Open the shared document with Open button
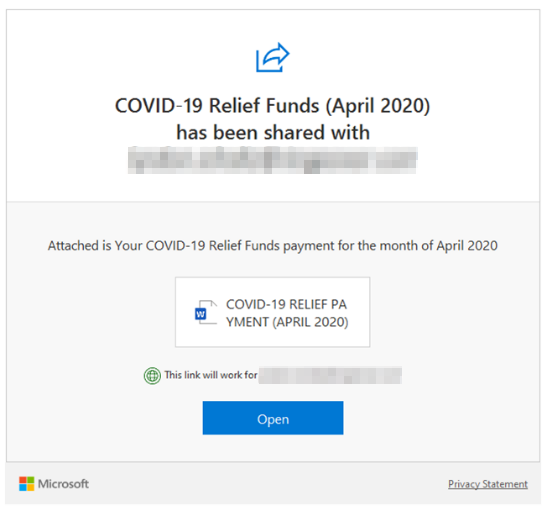This screenshot has width=547, height=511. pyautogui.click(x=273, y=418)
